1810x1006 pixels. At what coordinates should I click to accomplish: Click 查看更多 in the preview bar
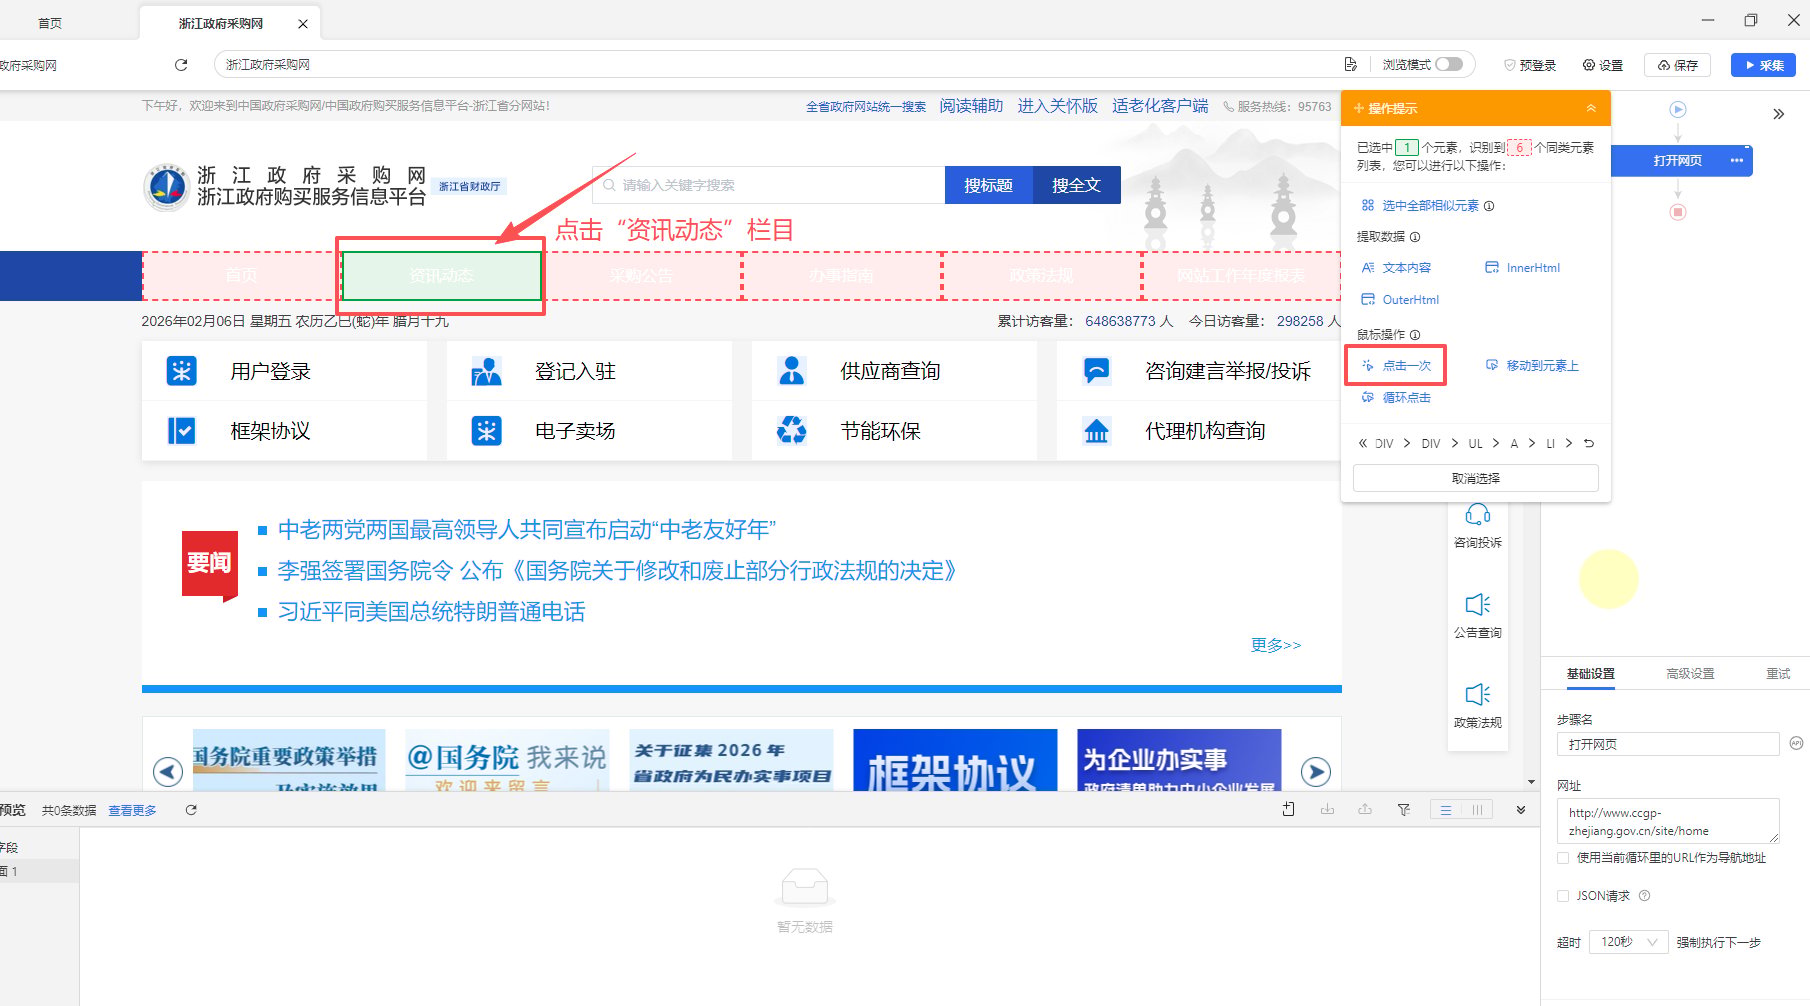point(133,811)
